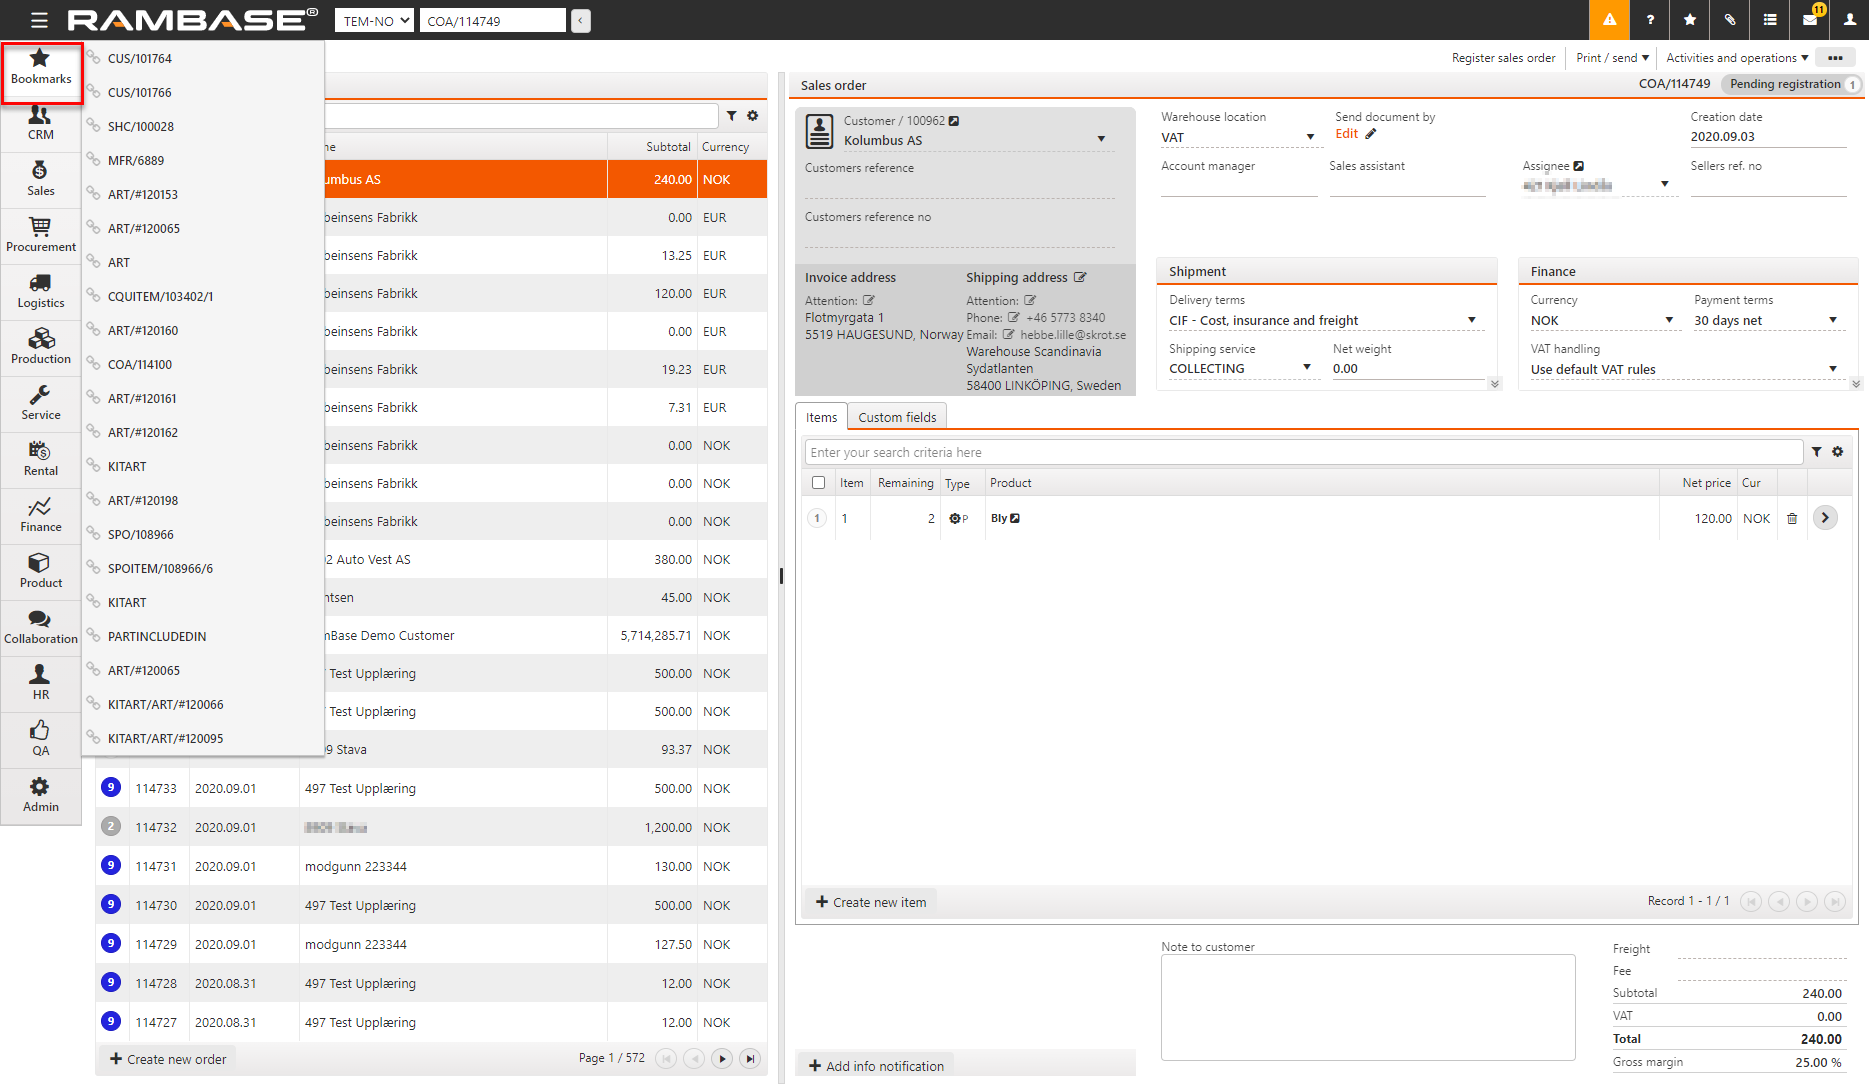The height and width of the screenshot is (1089, 1869).
Task: Open the items grid settings gear
Action: click(x=1838, y=452)
